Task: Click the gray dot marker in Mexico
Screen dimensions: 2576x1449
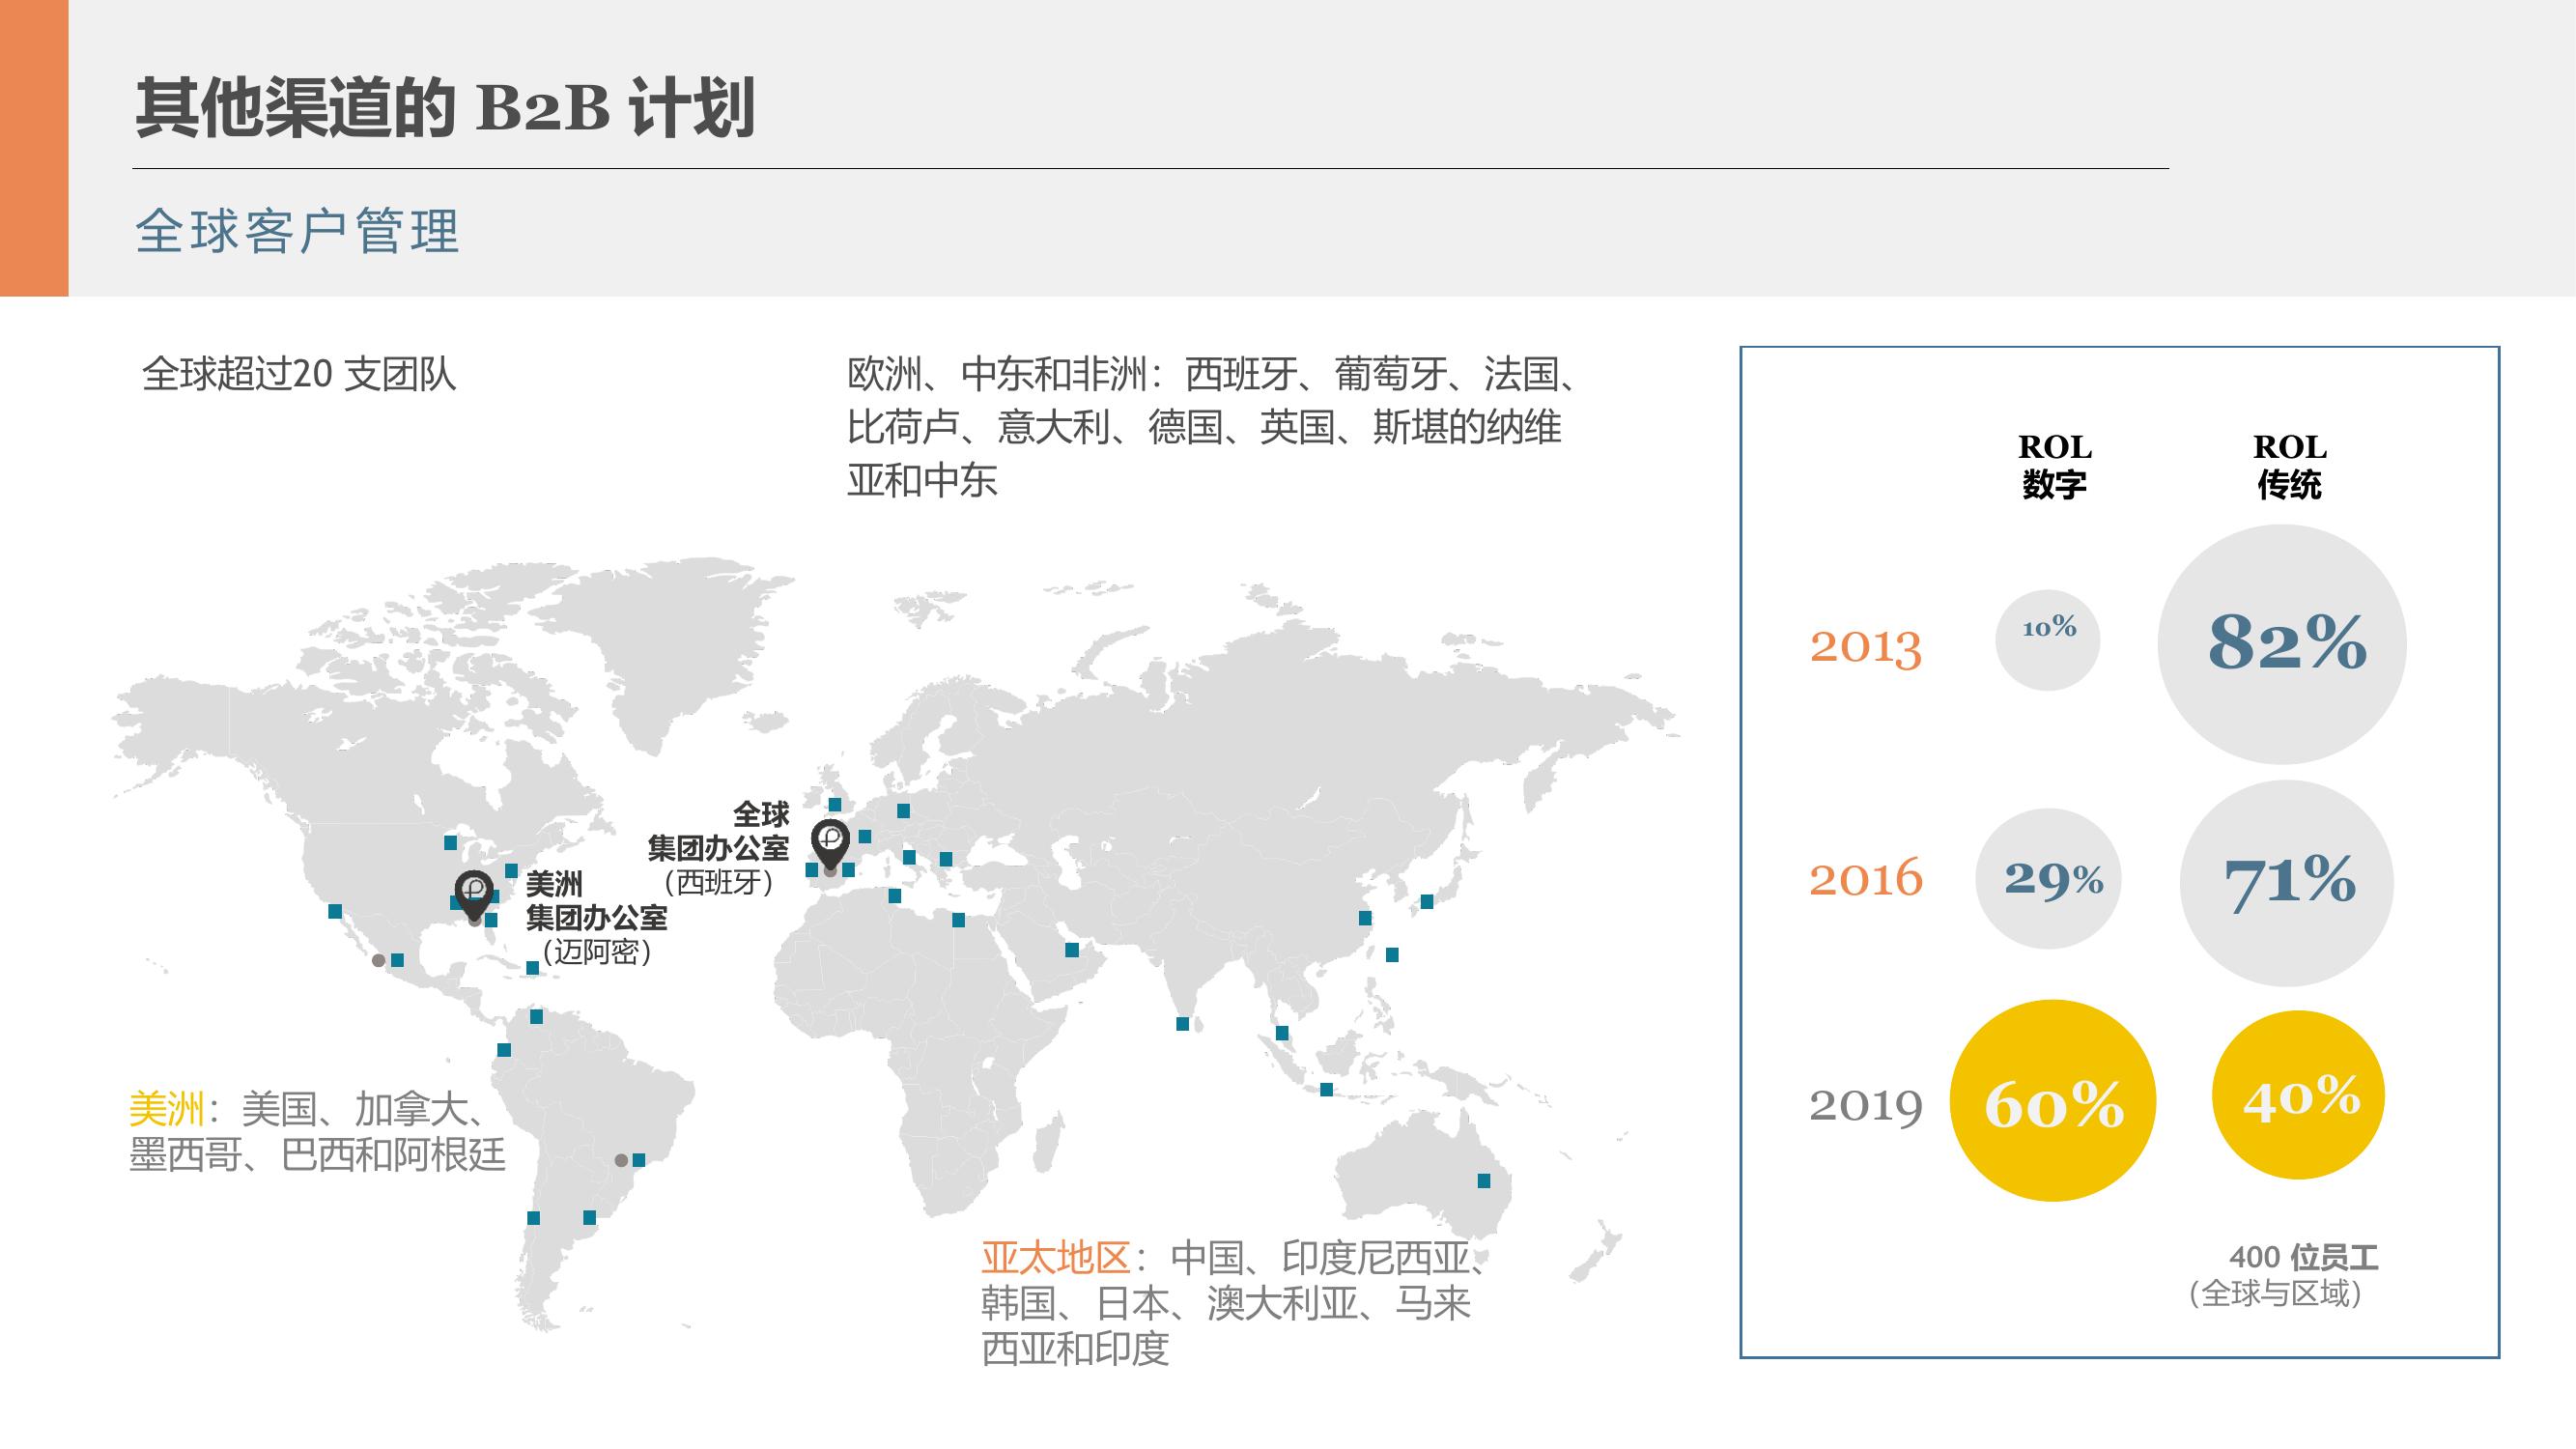Action: coord(378,960)
